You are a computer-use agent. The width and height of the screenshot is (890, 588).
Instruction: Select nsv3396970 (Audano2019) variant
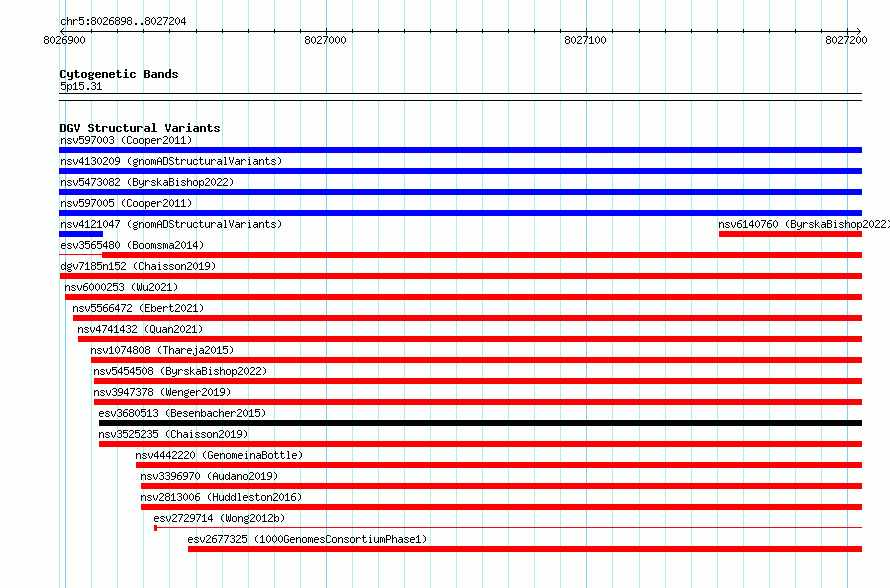209,476
